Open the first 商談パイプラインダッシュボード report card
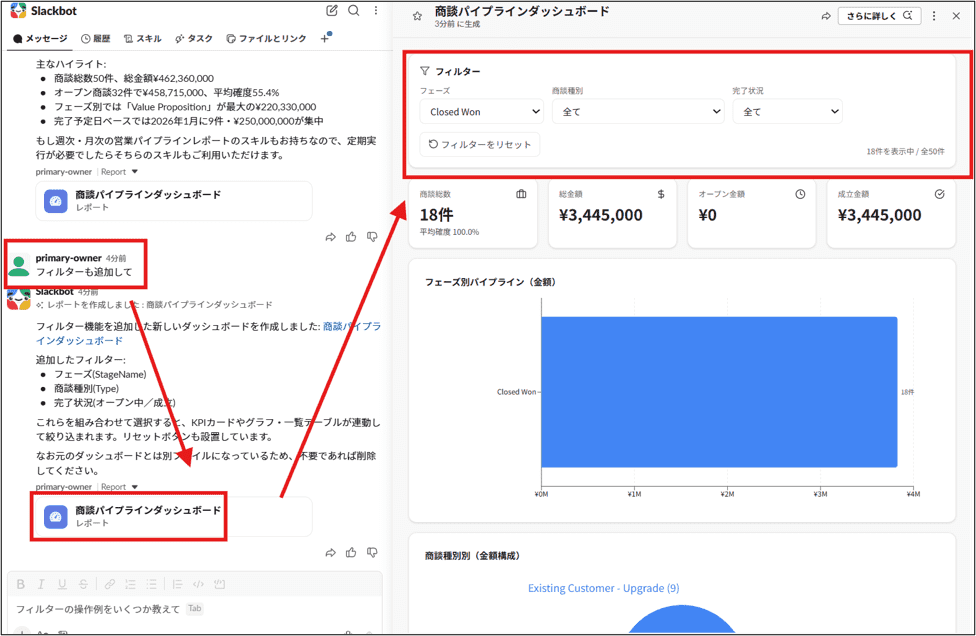976x636 pixels. (x=174, y=201)
